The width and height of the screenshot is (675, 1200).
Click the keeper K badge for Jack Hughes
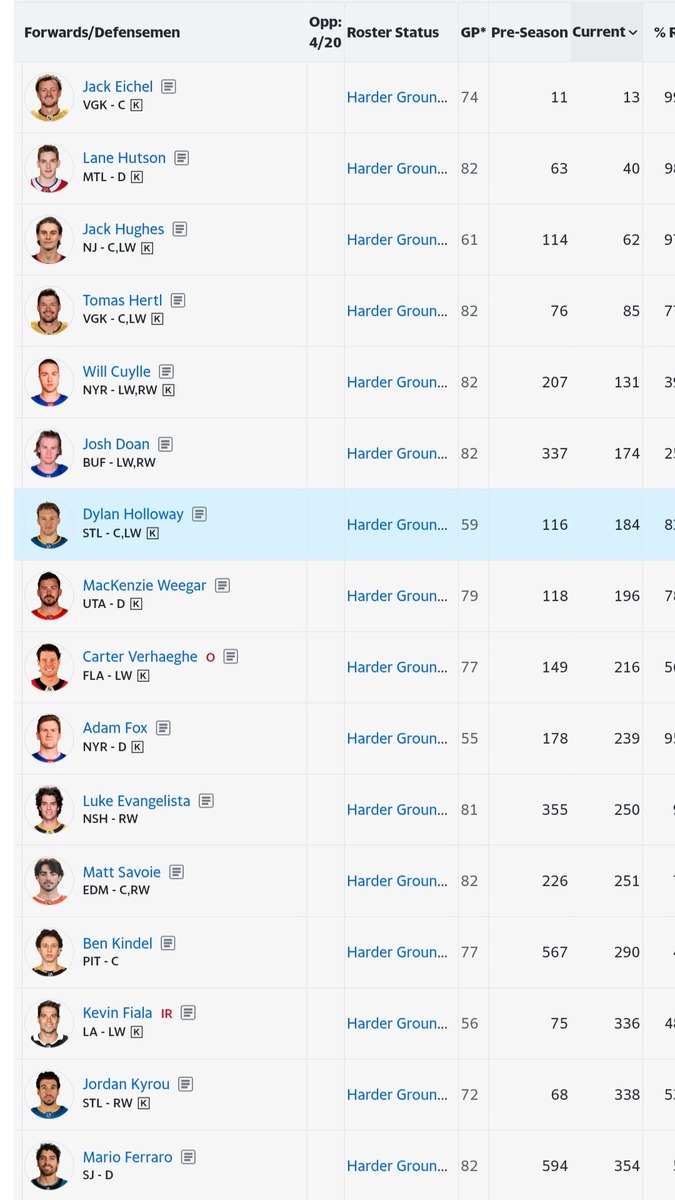tap(147, 248)
